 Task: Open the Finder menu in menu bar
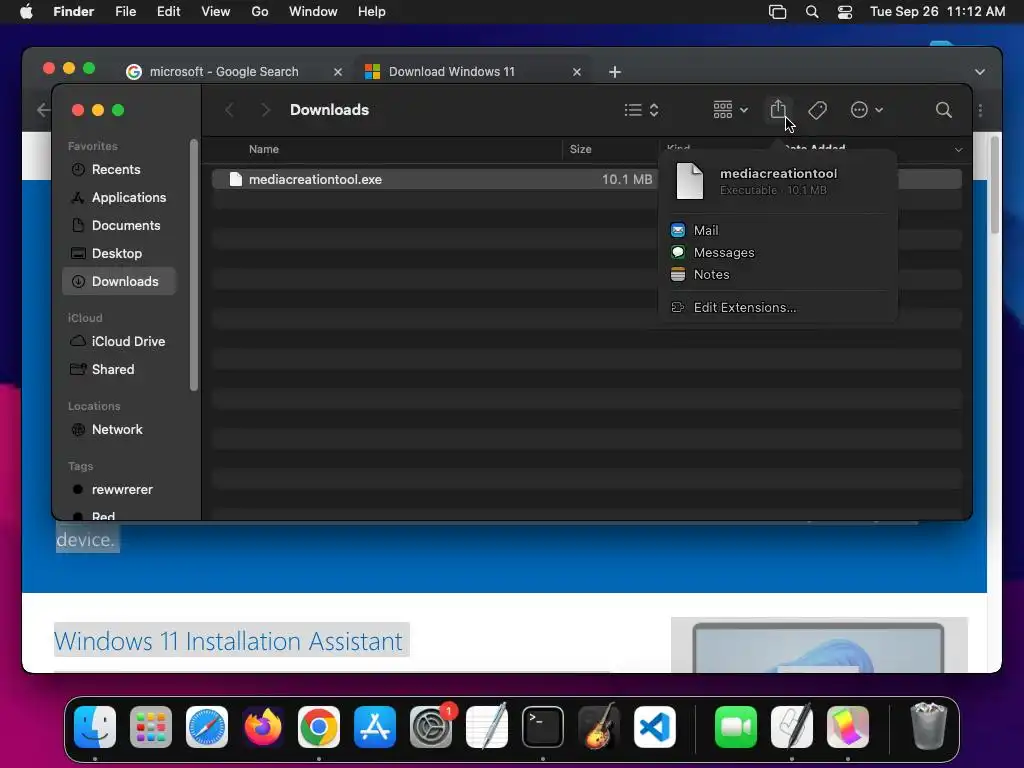click(73, 12)
